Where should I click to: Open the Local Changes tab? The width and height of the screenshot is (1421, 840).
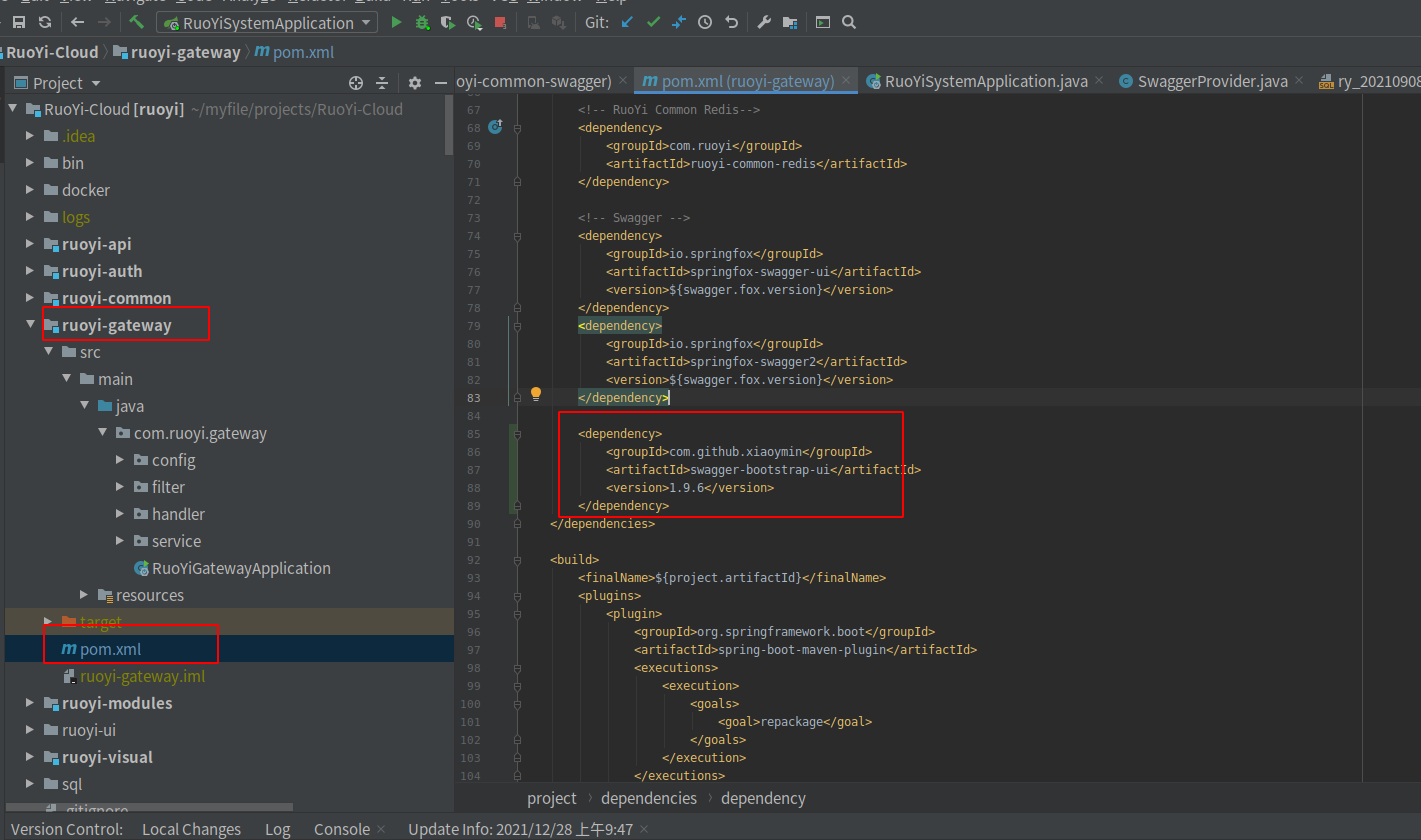[x=191, y=829]
